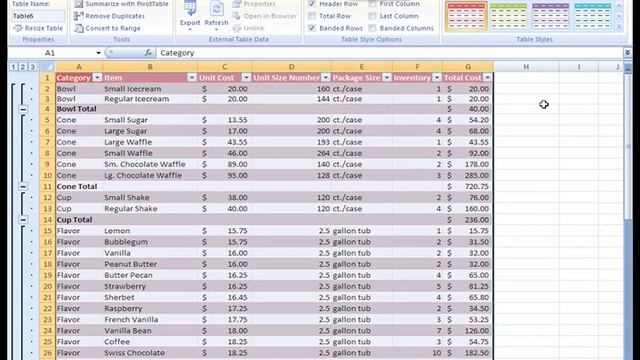Select the Cup Total cell
Screen dimensions: 640x360
79,220
